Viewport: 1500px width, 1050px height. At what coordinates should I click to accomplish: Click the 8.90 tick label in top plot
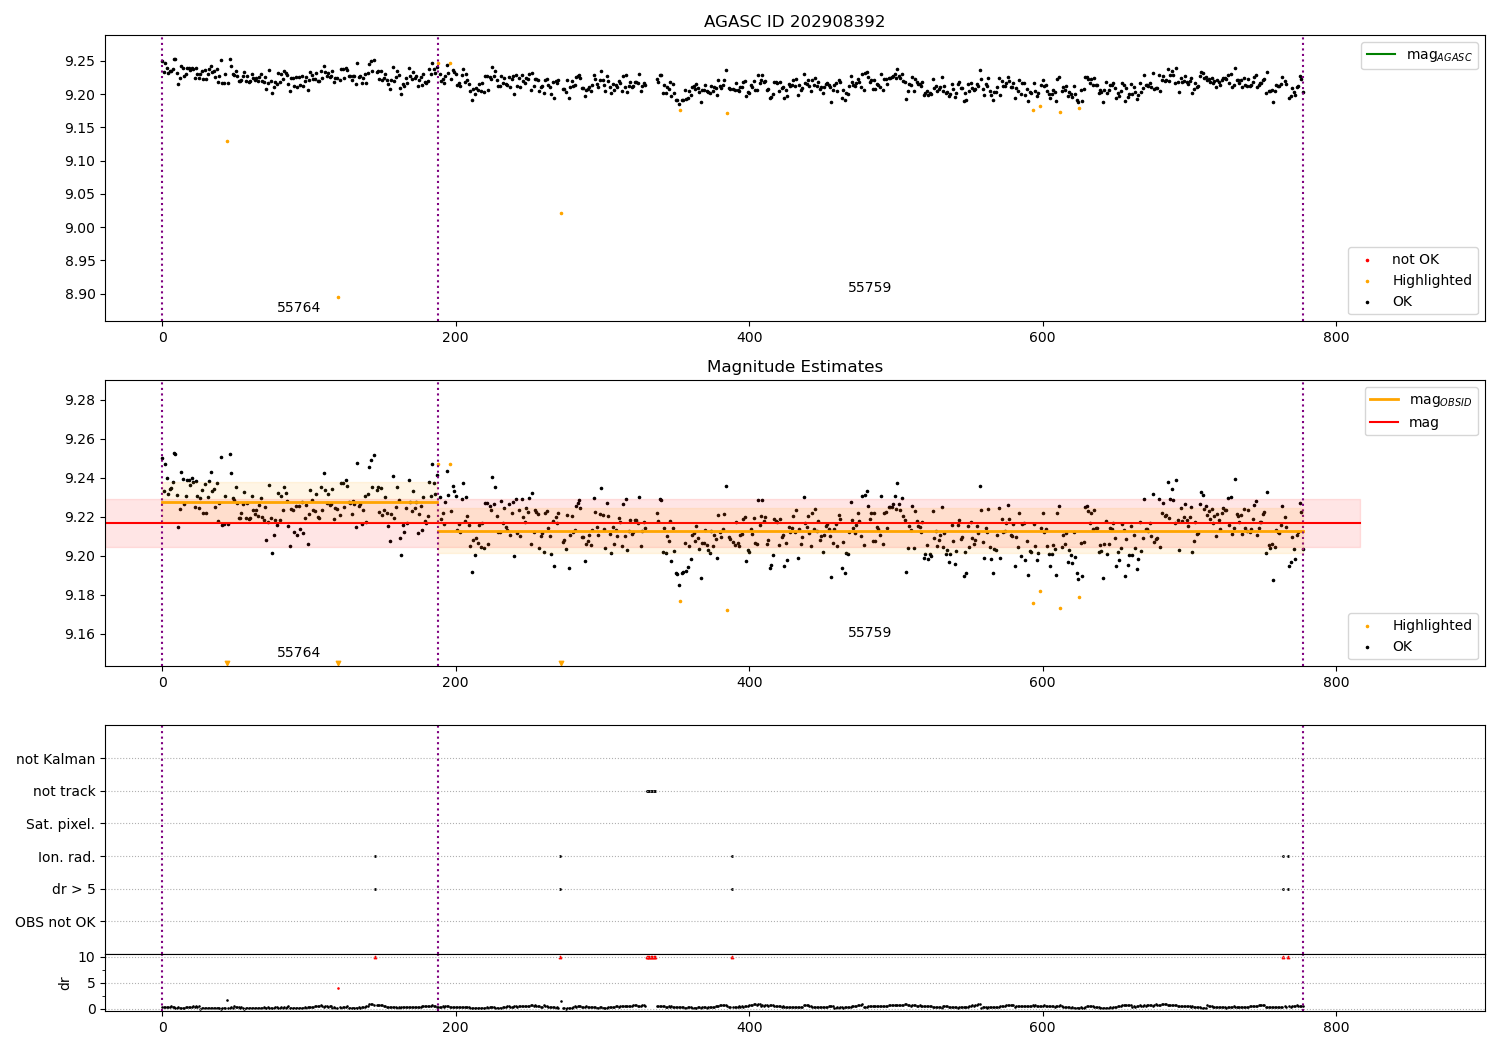click(x=79, y=295)
